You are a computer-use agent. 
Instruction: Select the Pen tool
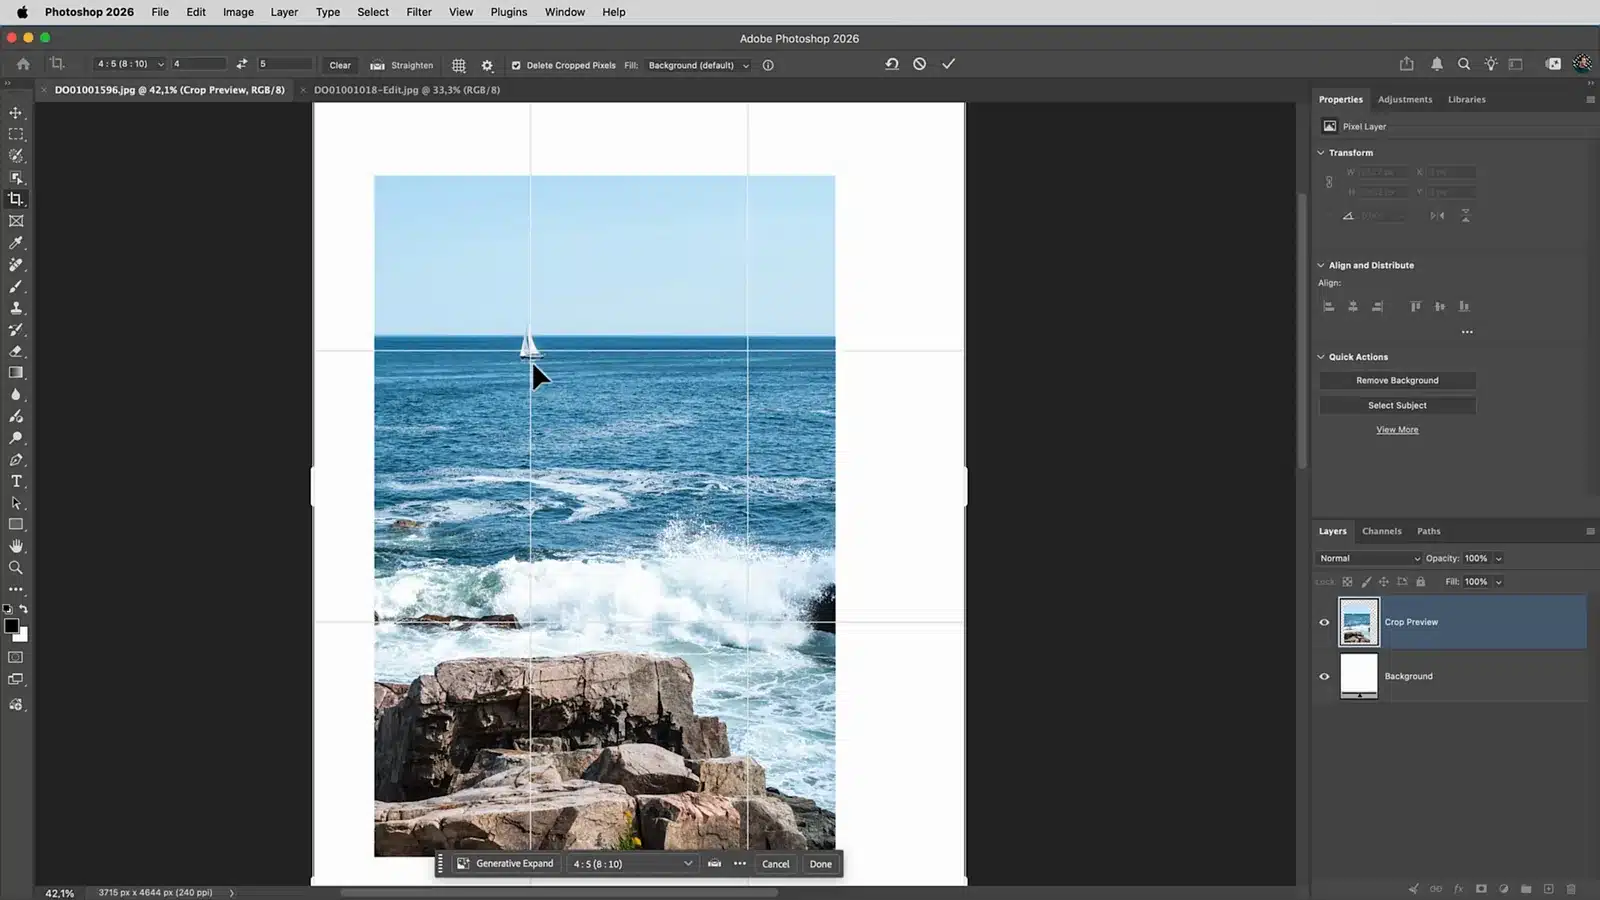16,460
